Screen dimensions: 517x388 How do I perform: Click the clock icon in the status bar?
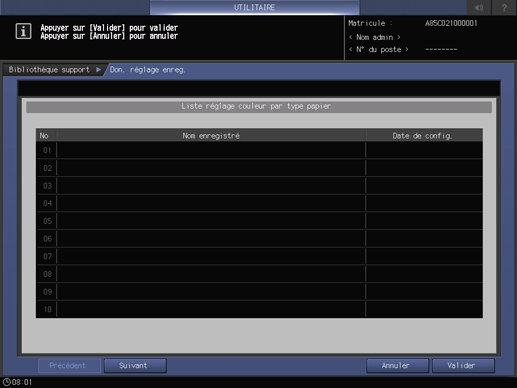[x=7, y=382]
